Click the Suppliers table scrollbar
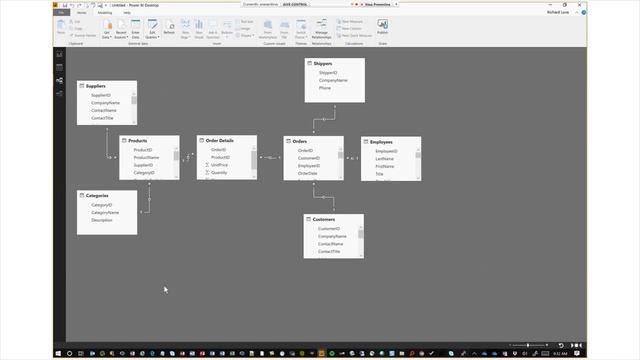This screenshot has width=640, height=360. (134, 100)
